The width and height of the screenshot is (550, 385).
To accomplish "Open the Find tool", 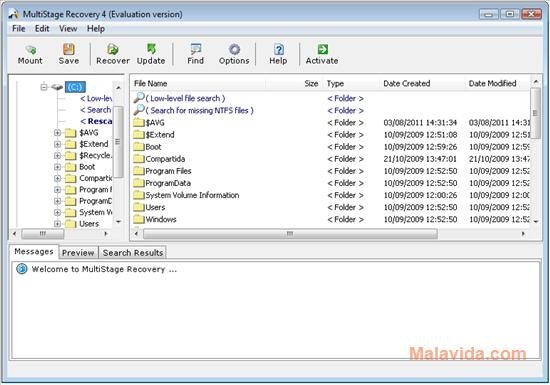I will click(195, 49).
